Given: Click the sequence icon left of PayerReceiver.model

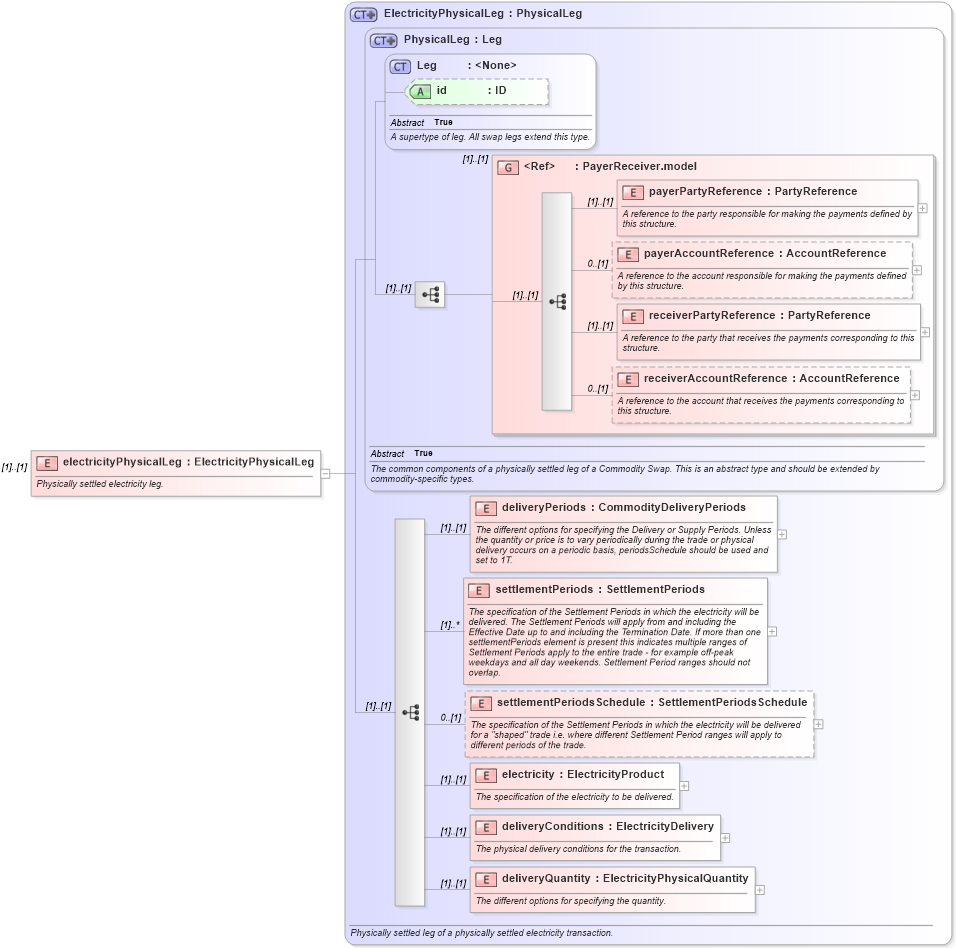Looking at the screenshot, I should point(430,295).
